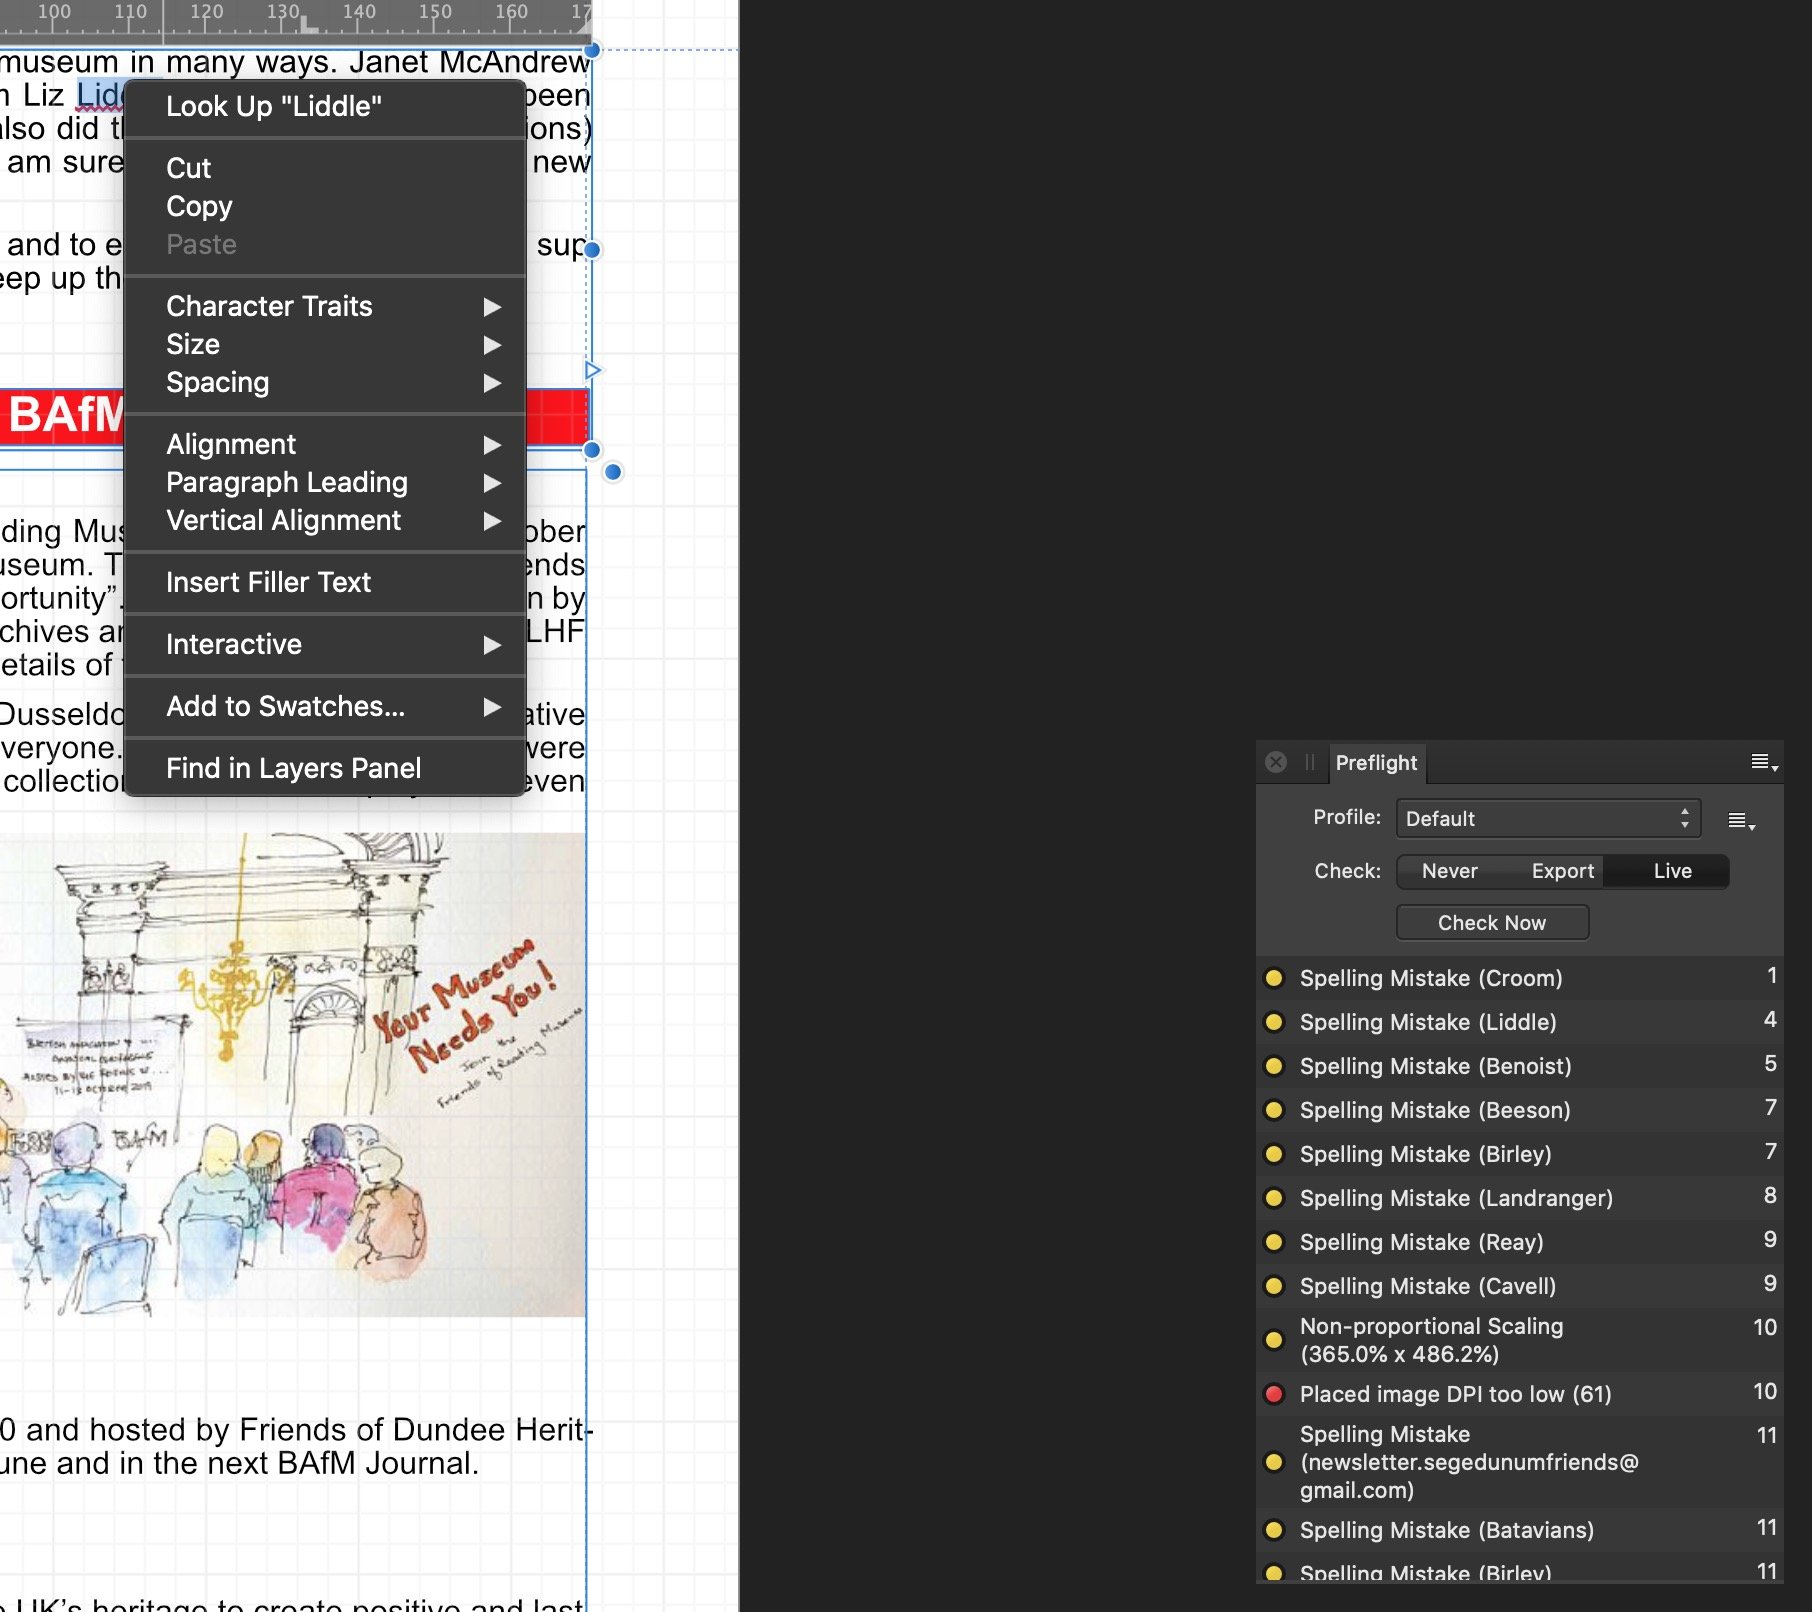Expand Paragraph Leading submenu
This screenshot has height=1612, width=1812.
(x=325, y=482)
